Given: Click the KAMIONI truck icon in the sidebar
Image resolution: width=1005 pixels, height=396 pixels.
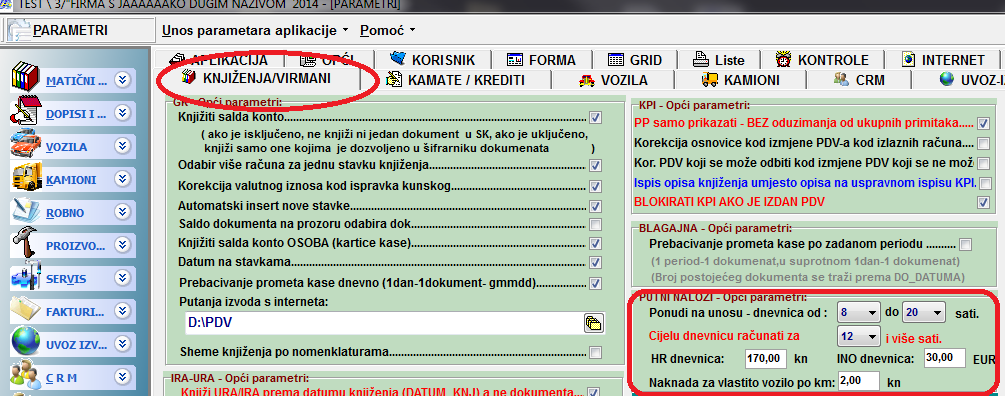Looking at the screenshot, I should click(26, 177).
